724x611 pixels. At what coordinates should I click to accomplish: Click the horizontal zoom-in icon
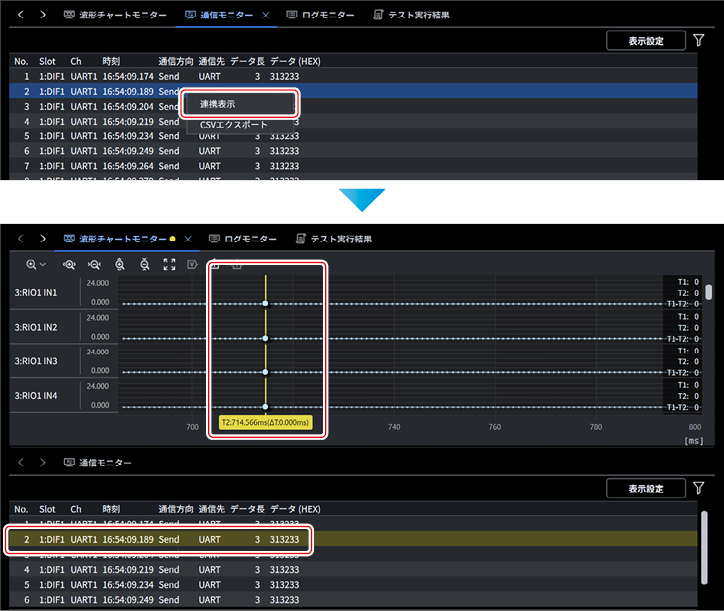(69, 265)
